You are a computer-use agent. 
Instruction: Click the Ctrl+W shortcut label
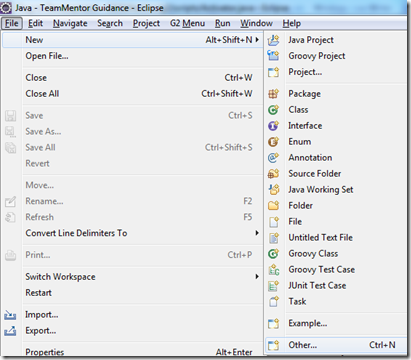[238, 78]
